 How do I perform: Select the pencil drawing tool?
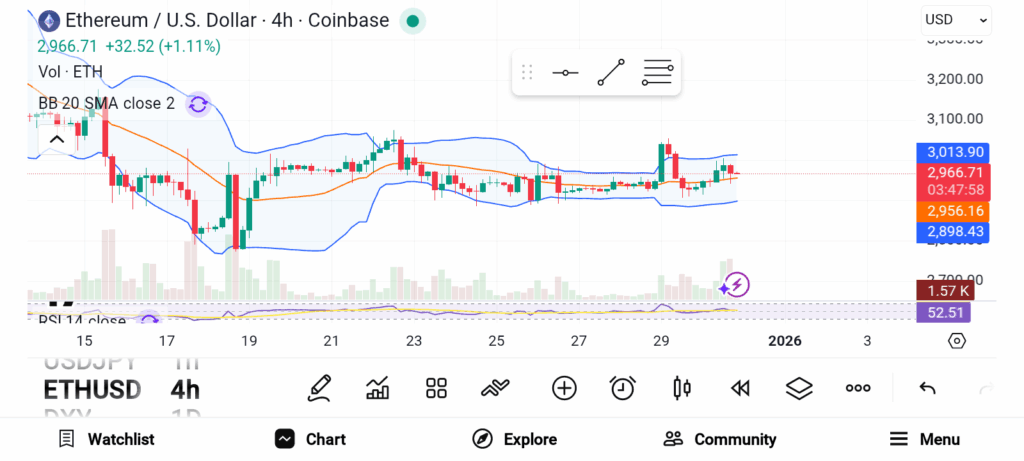click(x=320, y=388)
